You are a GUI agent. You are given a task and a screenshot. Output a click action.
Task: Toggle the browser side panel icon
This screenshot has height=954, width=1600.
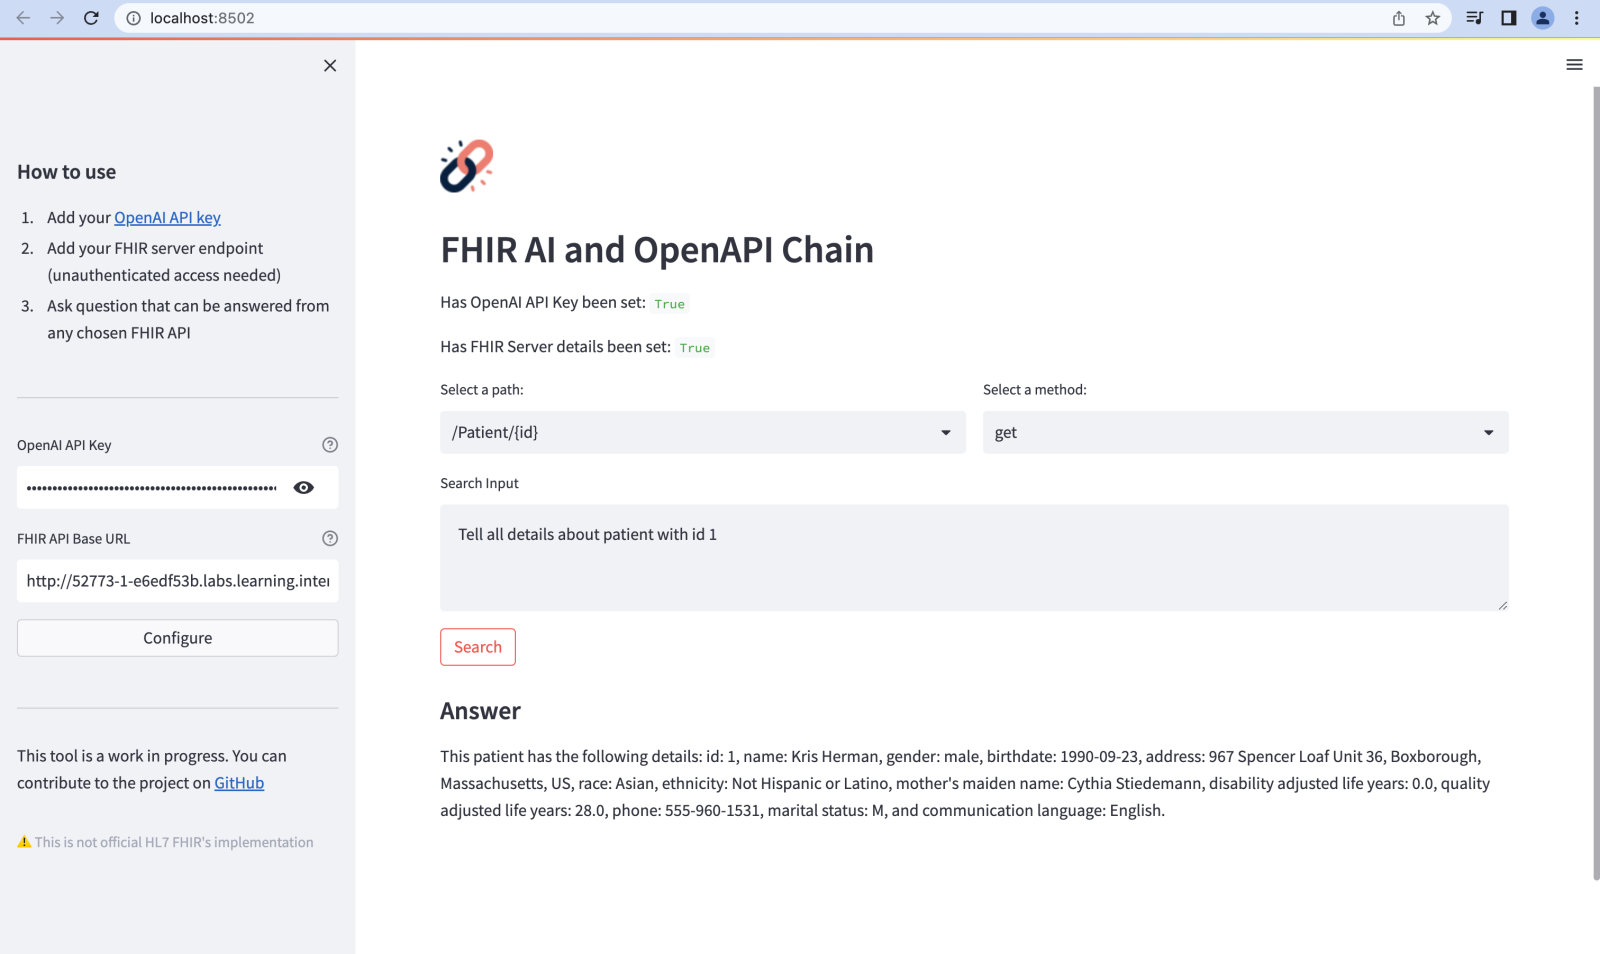(x=1508, y=18)
